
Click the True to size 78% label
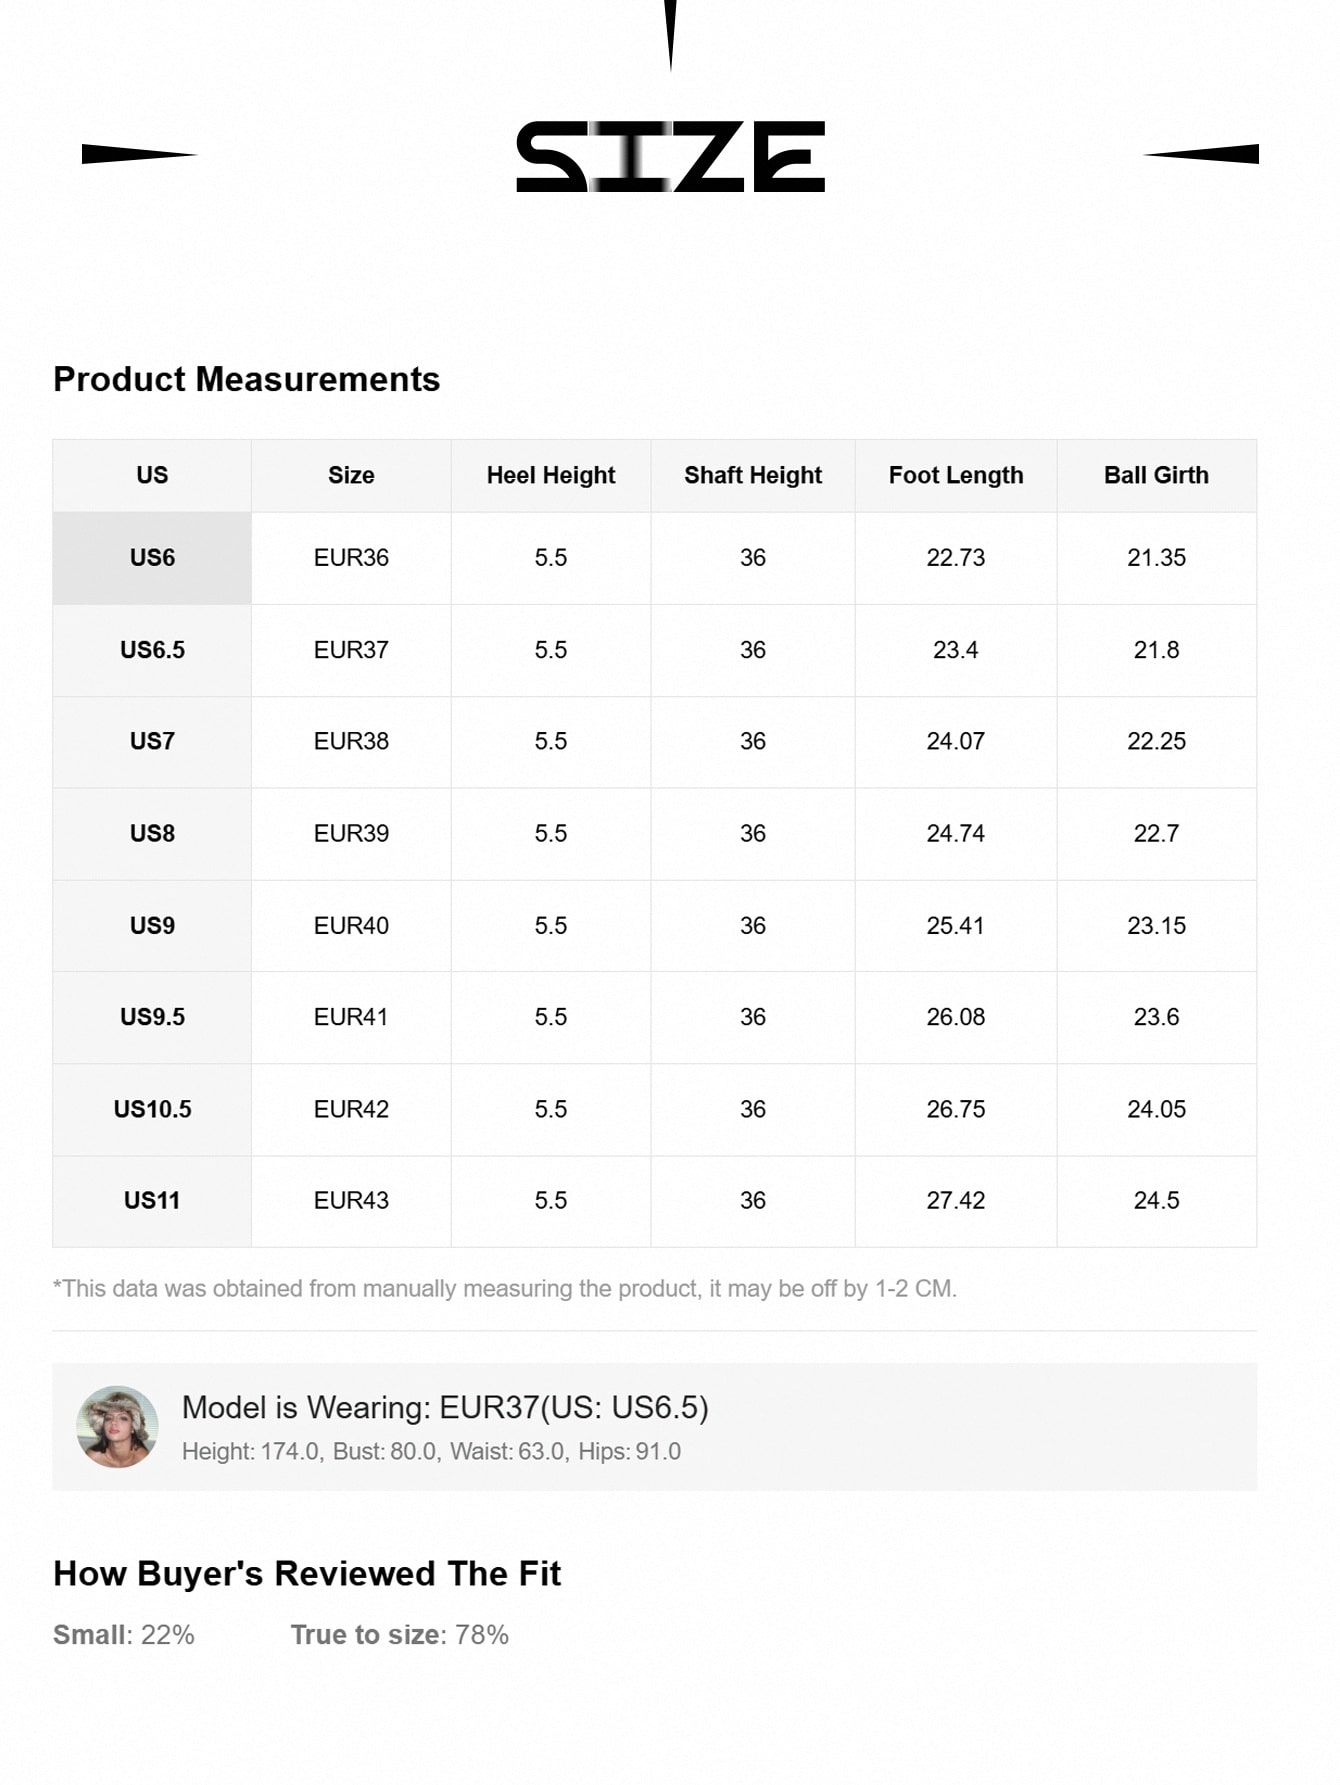click(400, 1635)
